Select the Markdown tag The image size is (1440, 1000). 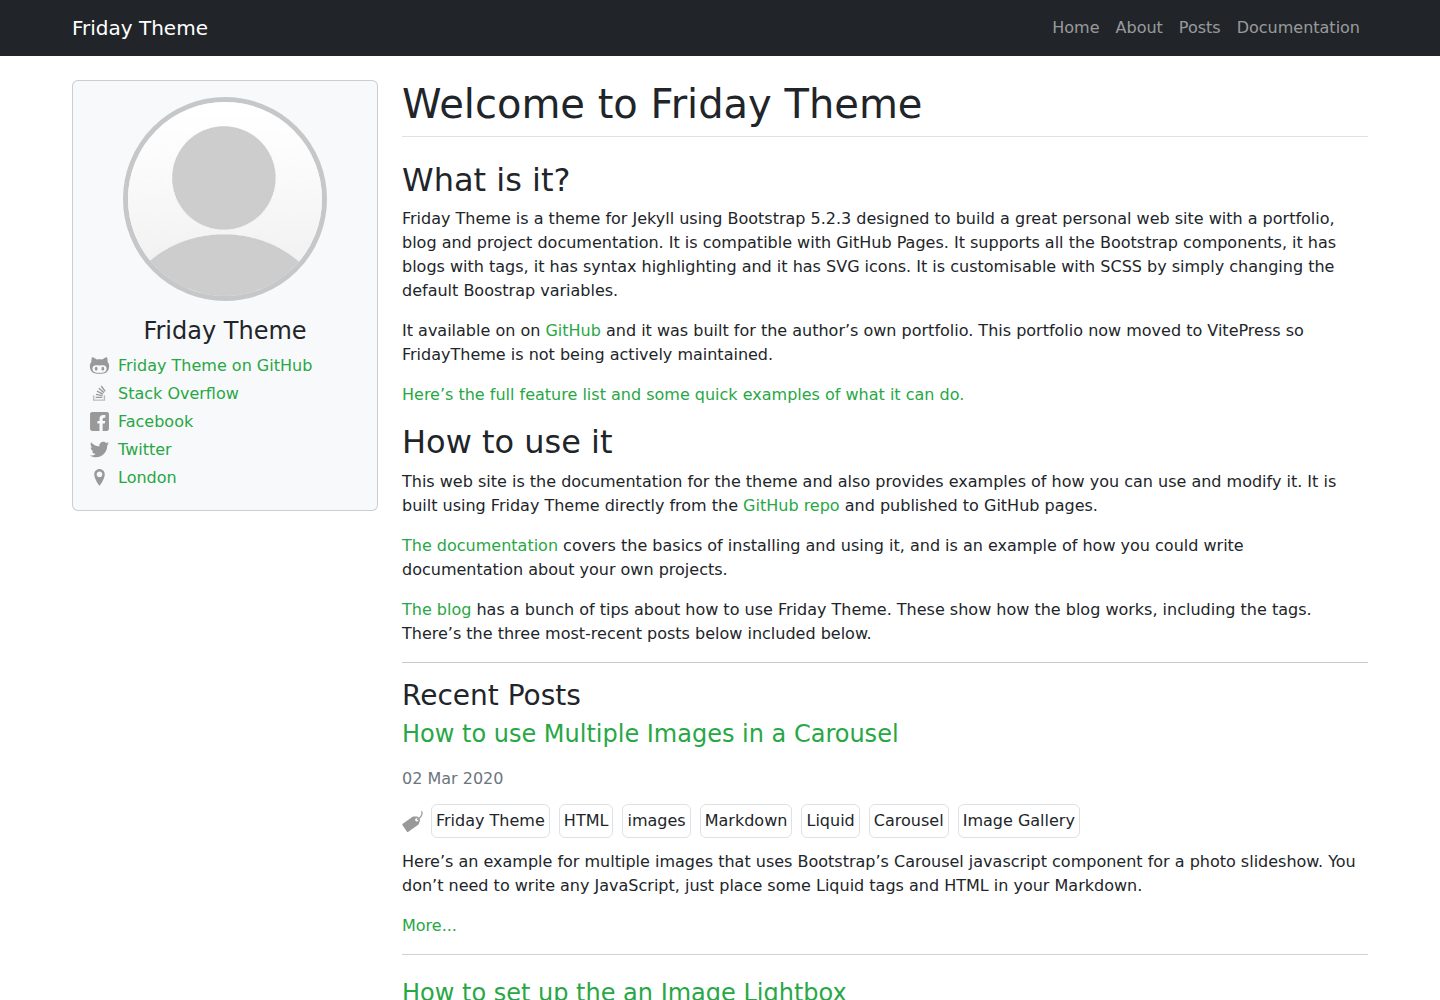point(746,821)
